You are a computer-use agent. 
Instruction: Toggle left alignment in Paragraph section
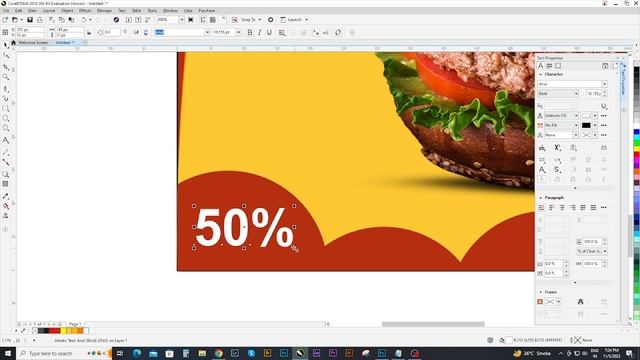[551, 207]
